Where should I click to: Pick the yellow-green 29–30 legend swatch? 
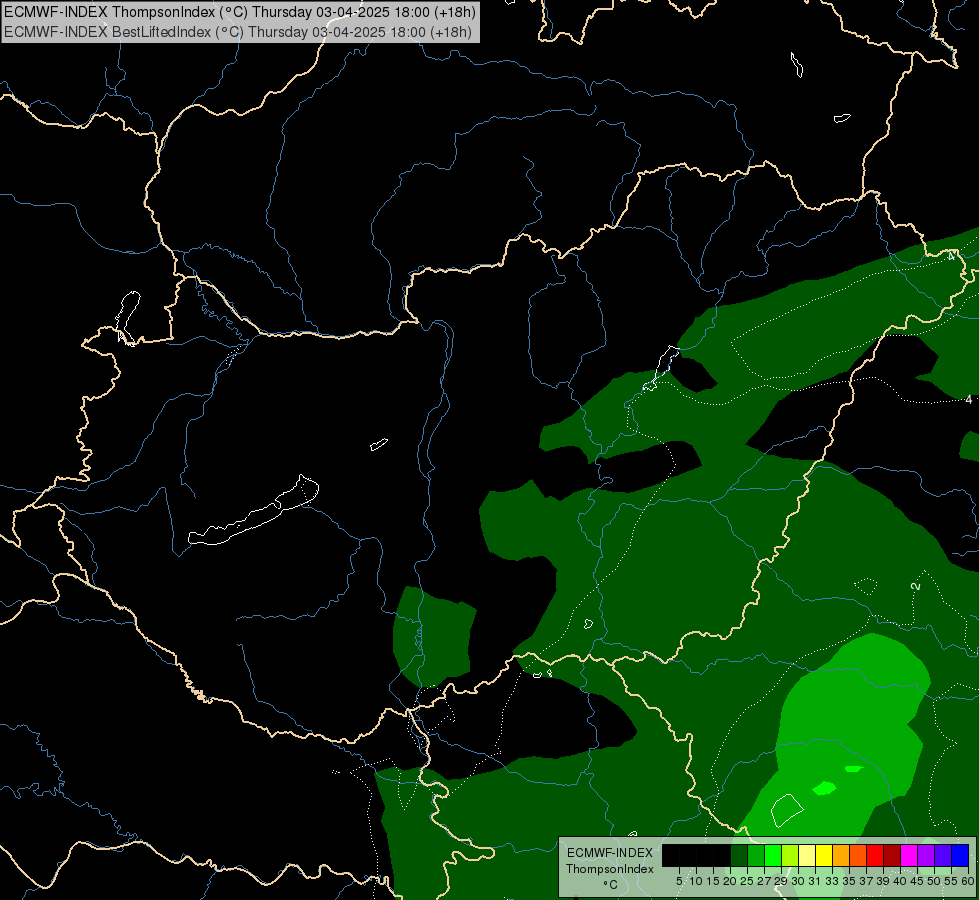(790, 855)
